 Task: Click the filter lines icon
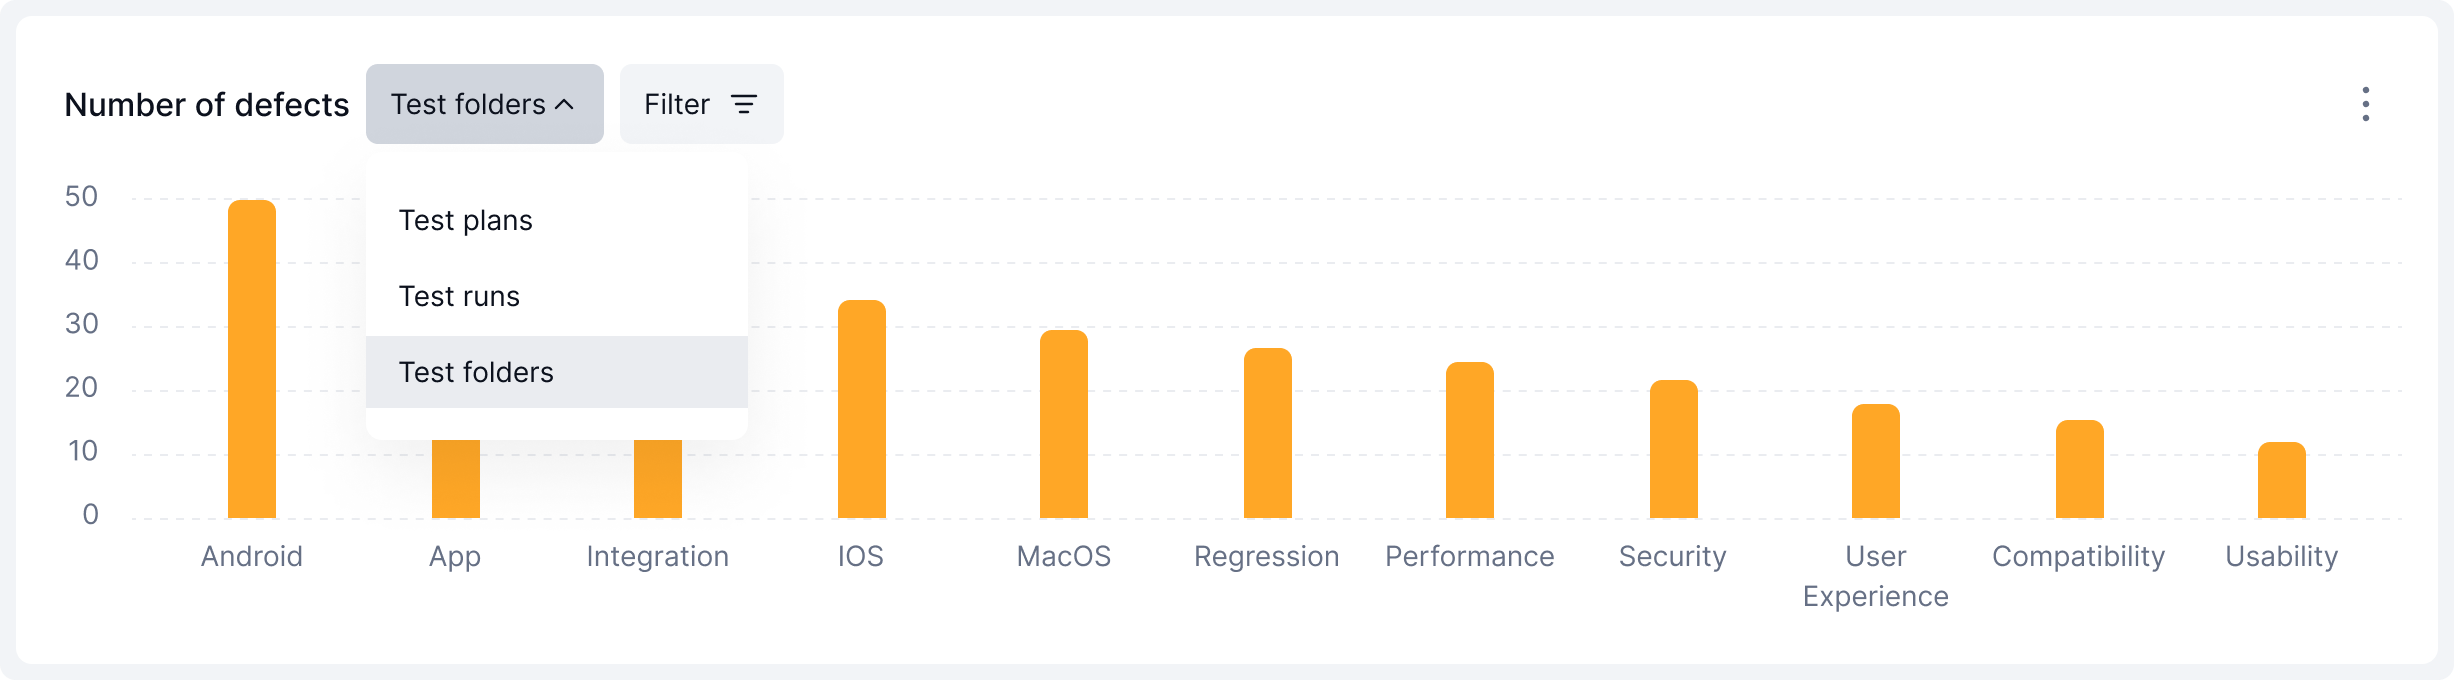[x=744, y=104]
